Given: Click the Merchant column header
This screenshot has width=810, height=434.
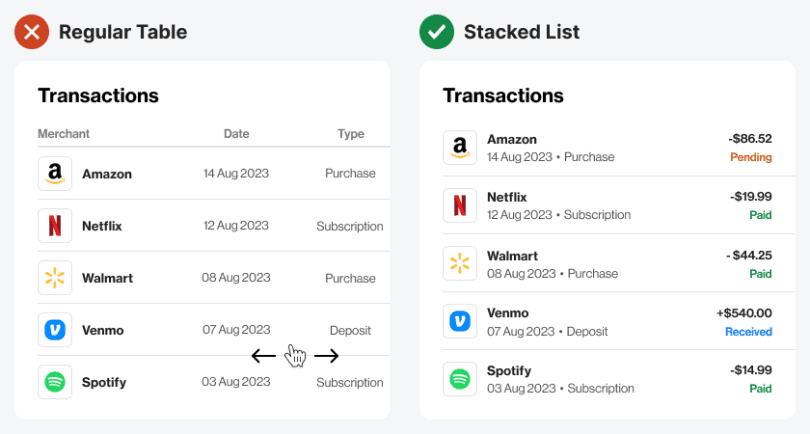Looking at the screenshot, I should (x=64, y=134).
